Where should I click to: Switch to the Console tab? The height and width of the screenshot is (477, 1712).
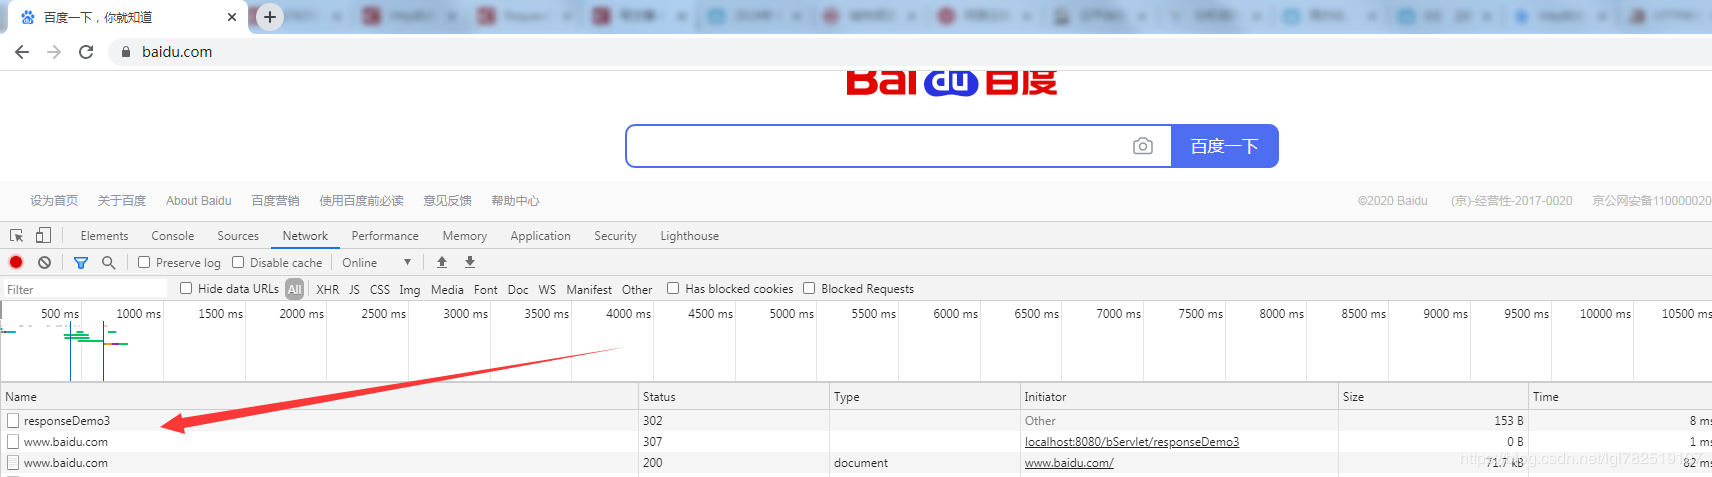point(173,236)
